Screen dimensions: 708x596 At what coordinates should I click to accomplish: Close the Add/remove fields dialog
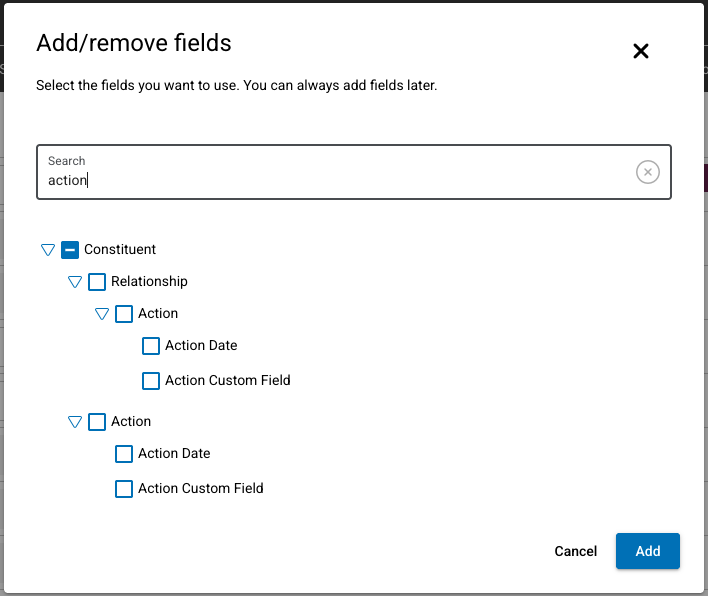click(x=641, y=51)
